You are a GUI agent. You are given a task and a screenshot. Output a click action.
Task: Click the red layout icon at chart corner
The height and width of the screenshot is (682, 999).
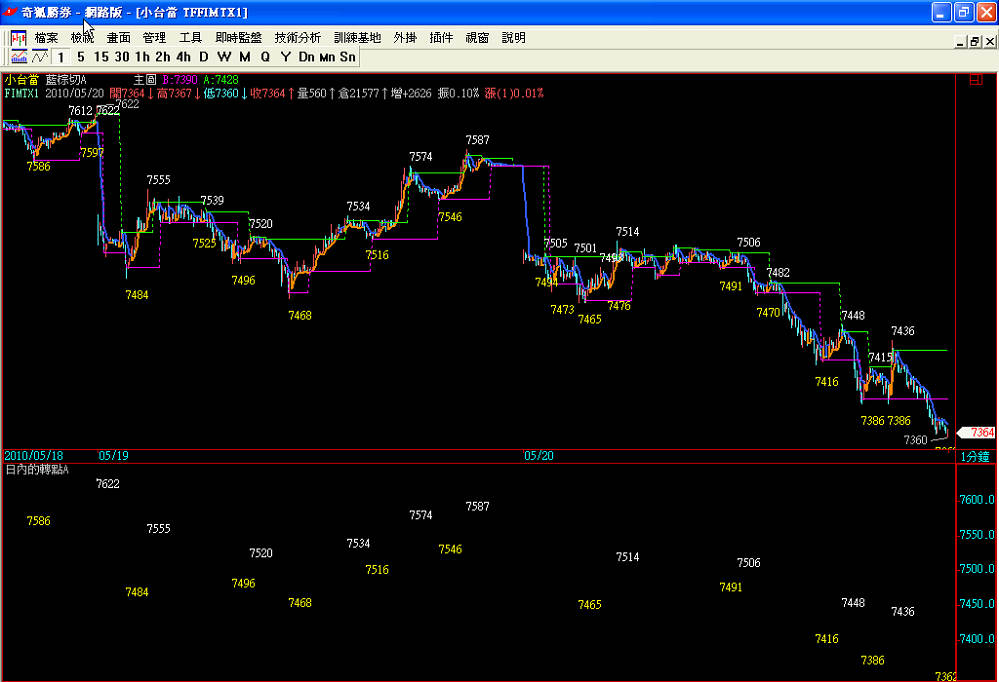[975, 80]
